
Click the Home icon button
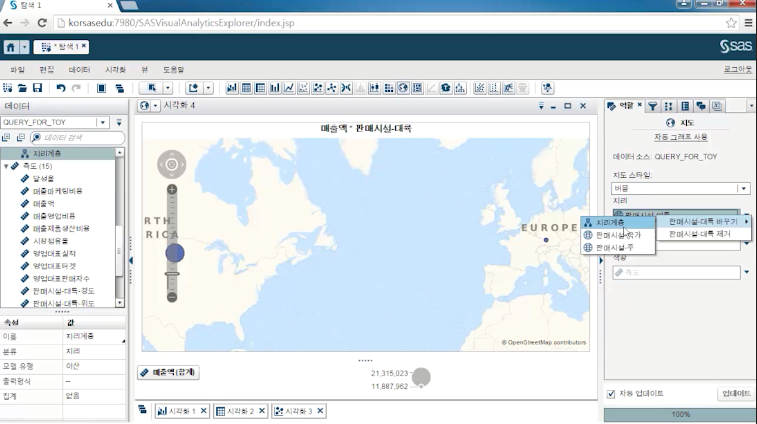point(13,47)
